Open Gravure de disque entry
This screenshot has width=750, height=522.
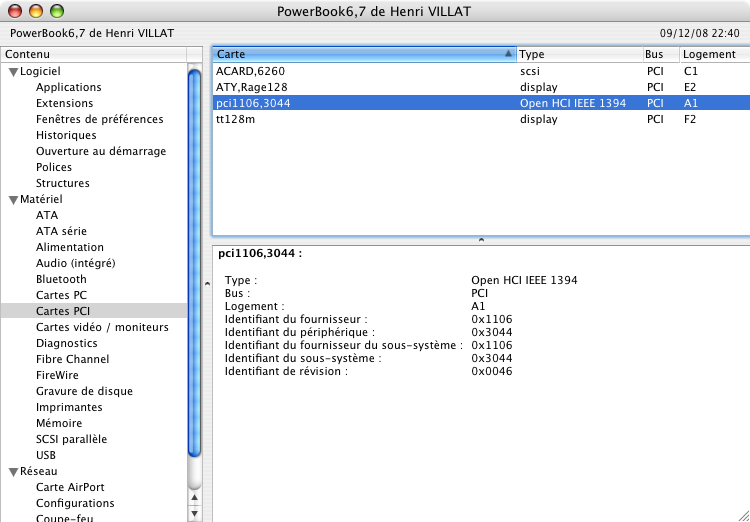point(84,391)
